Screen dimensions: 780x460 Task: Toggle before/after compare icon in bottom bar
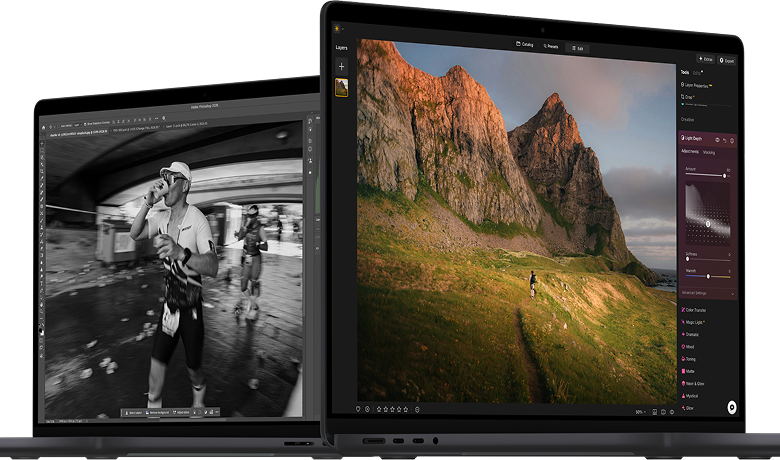point(663,412)
